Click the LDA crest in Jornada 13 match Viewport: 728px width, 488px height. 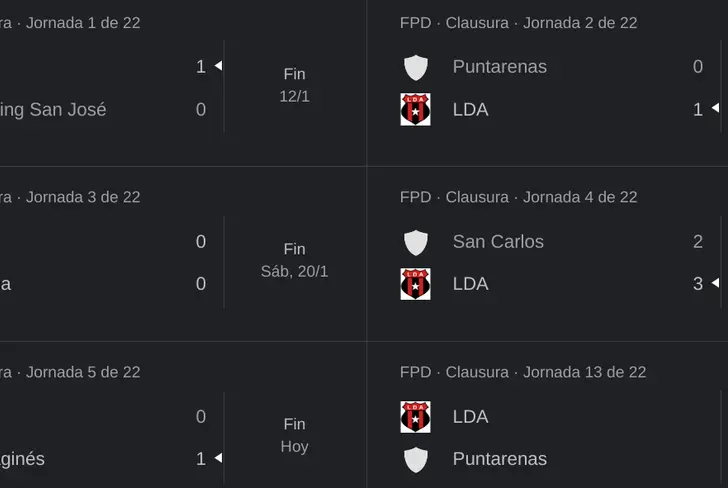point(415,417)
